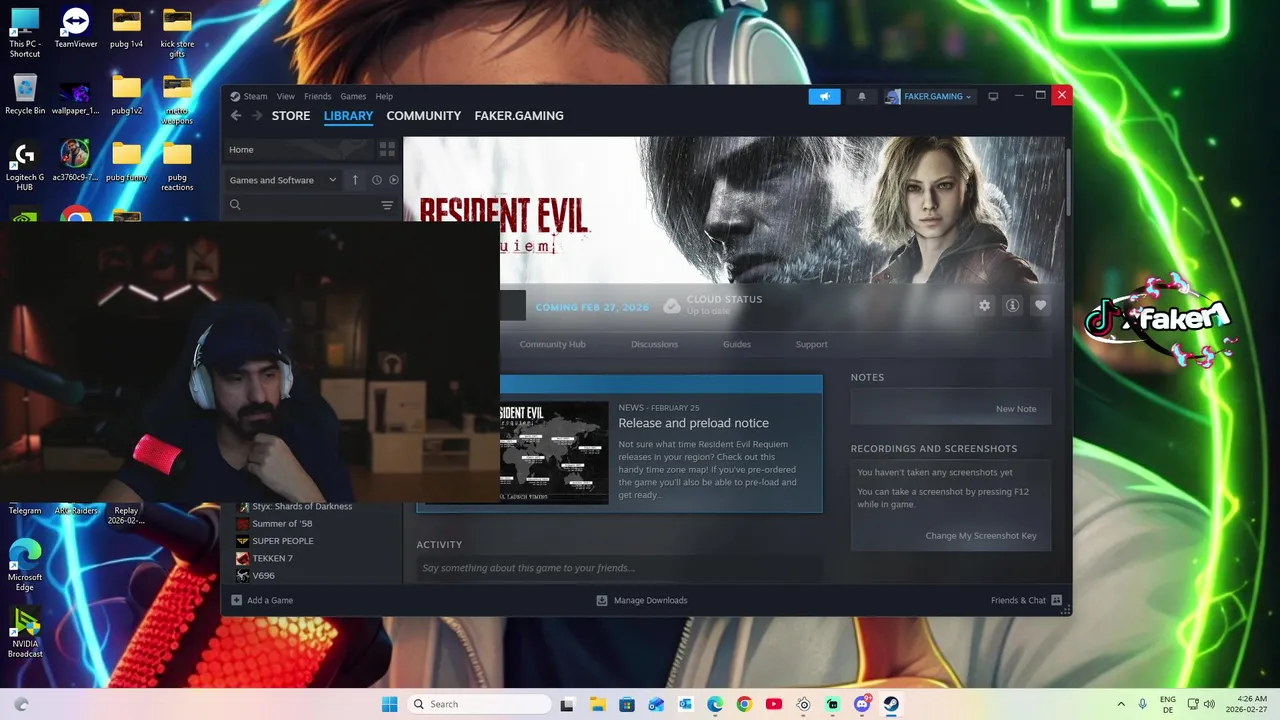Add Resident Evil Requiem to favorites heart
Image resolution: width=1280 pixels, height=720 pixels.
click(1040, 305)
